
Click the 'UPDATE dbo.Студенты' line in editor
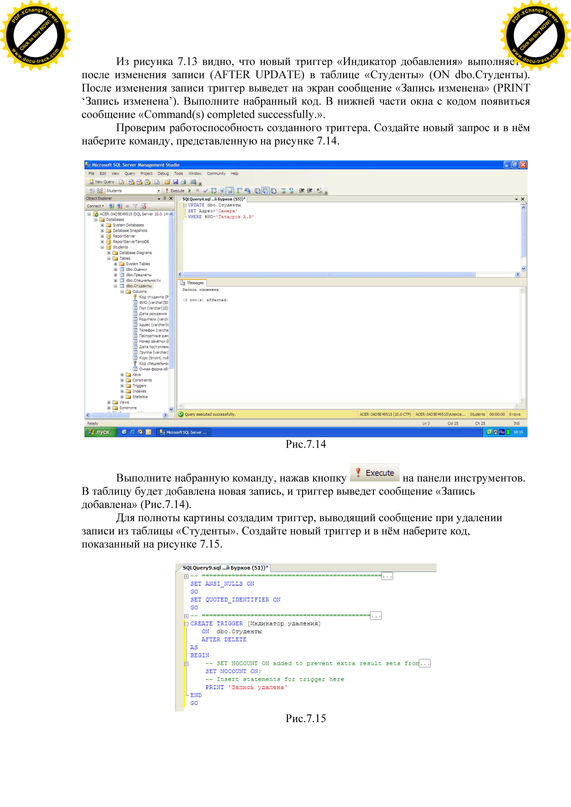coord(214,205)
